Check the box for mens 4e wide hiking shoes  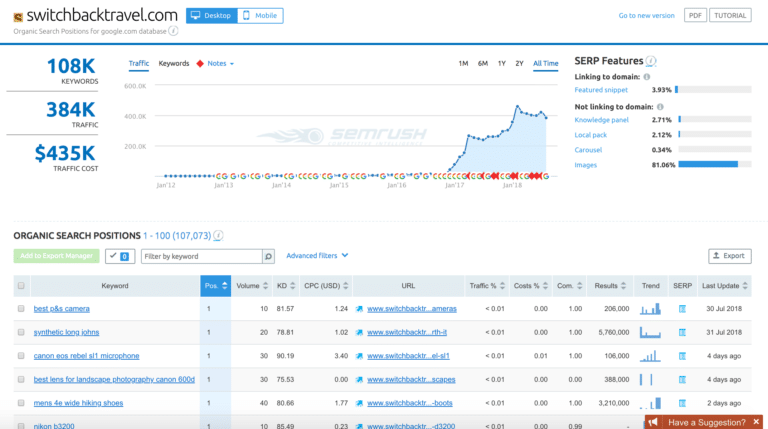click(x=21, y=403)
